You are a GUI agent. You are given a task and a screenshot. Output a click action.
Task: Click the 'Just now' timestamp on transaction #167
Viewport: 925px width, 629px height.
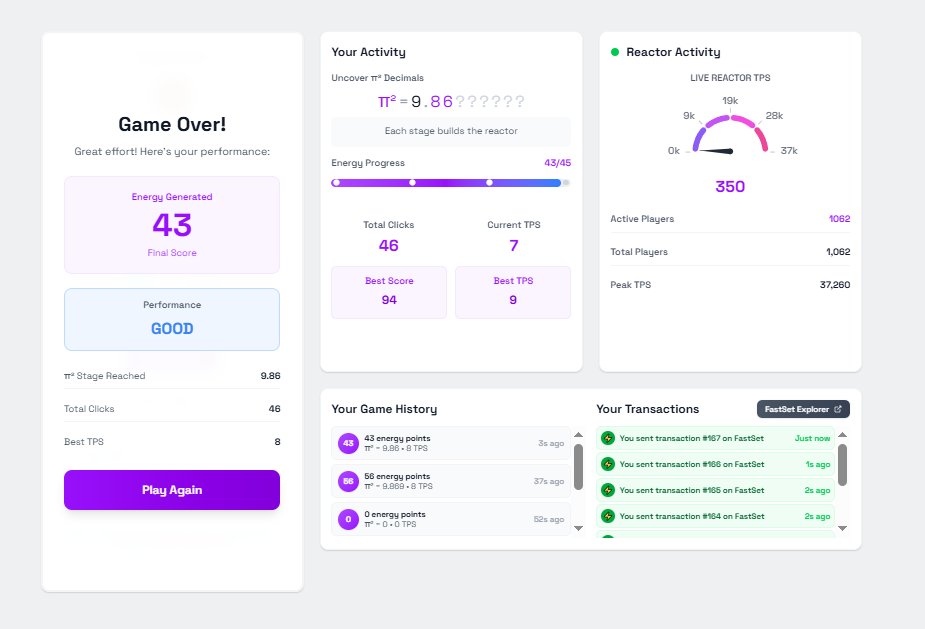point(812,438)
